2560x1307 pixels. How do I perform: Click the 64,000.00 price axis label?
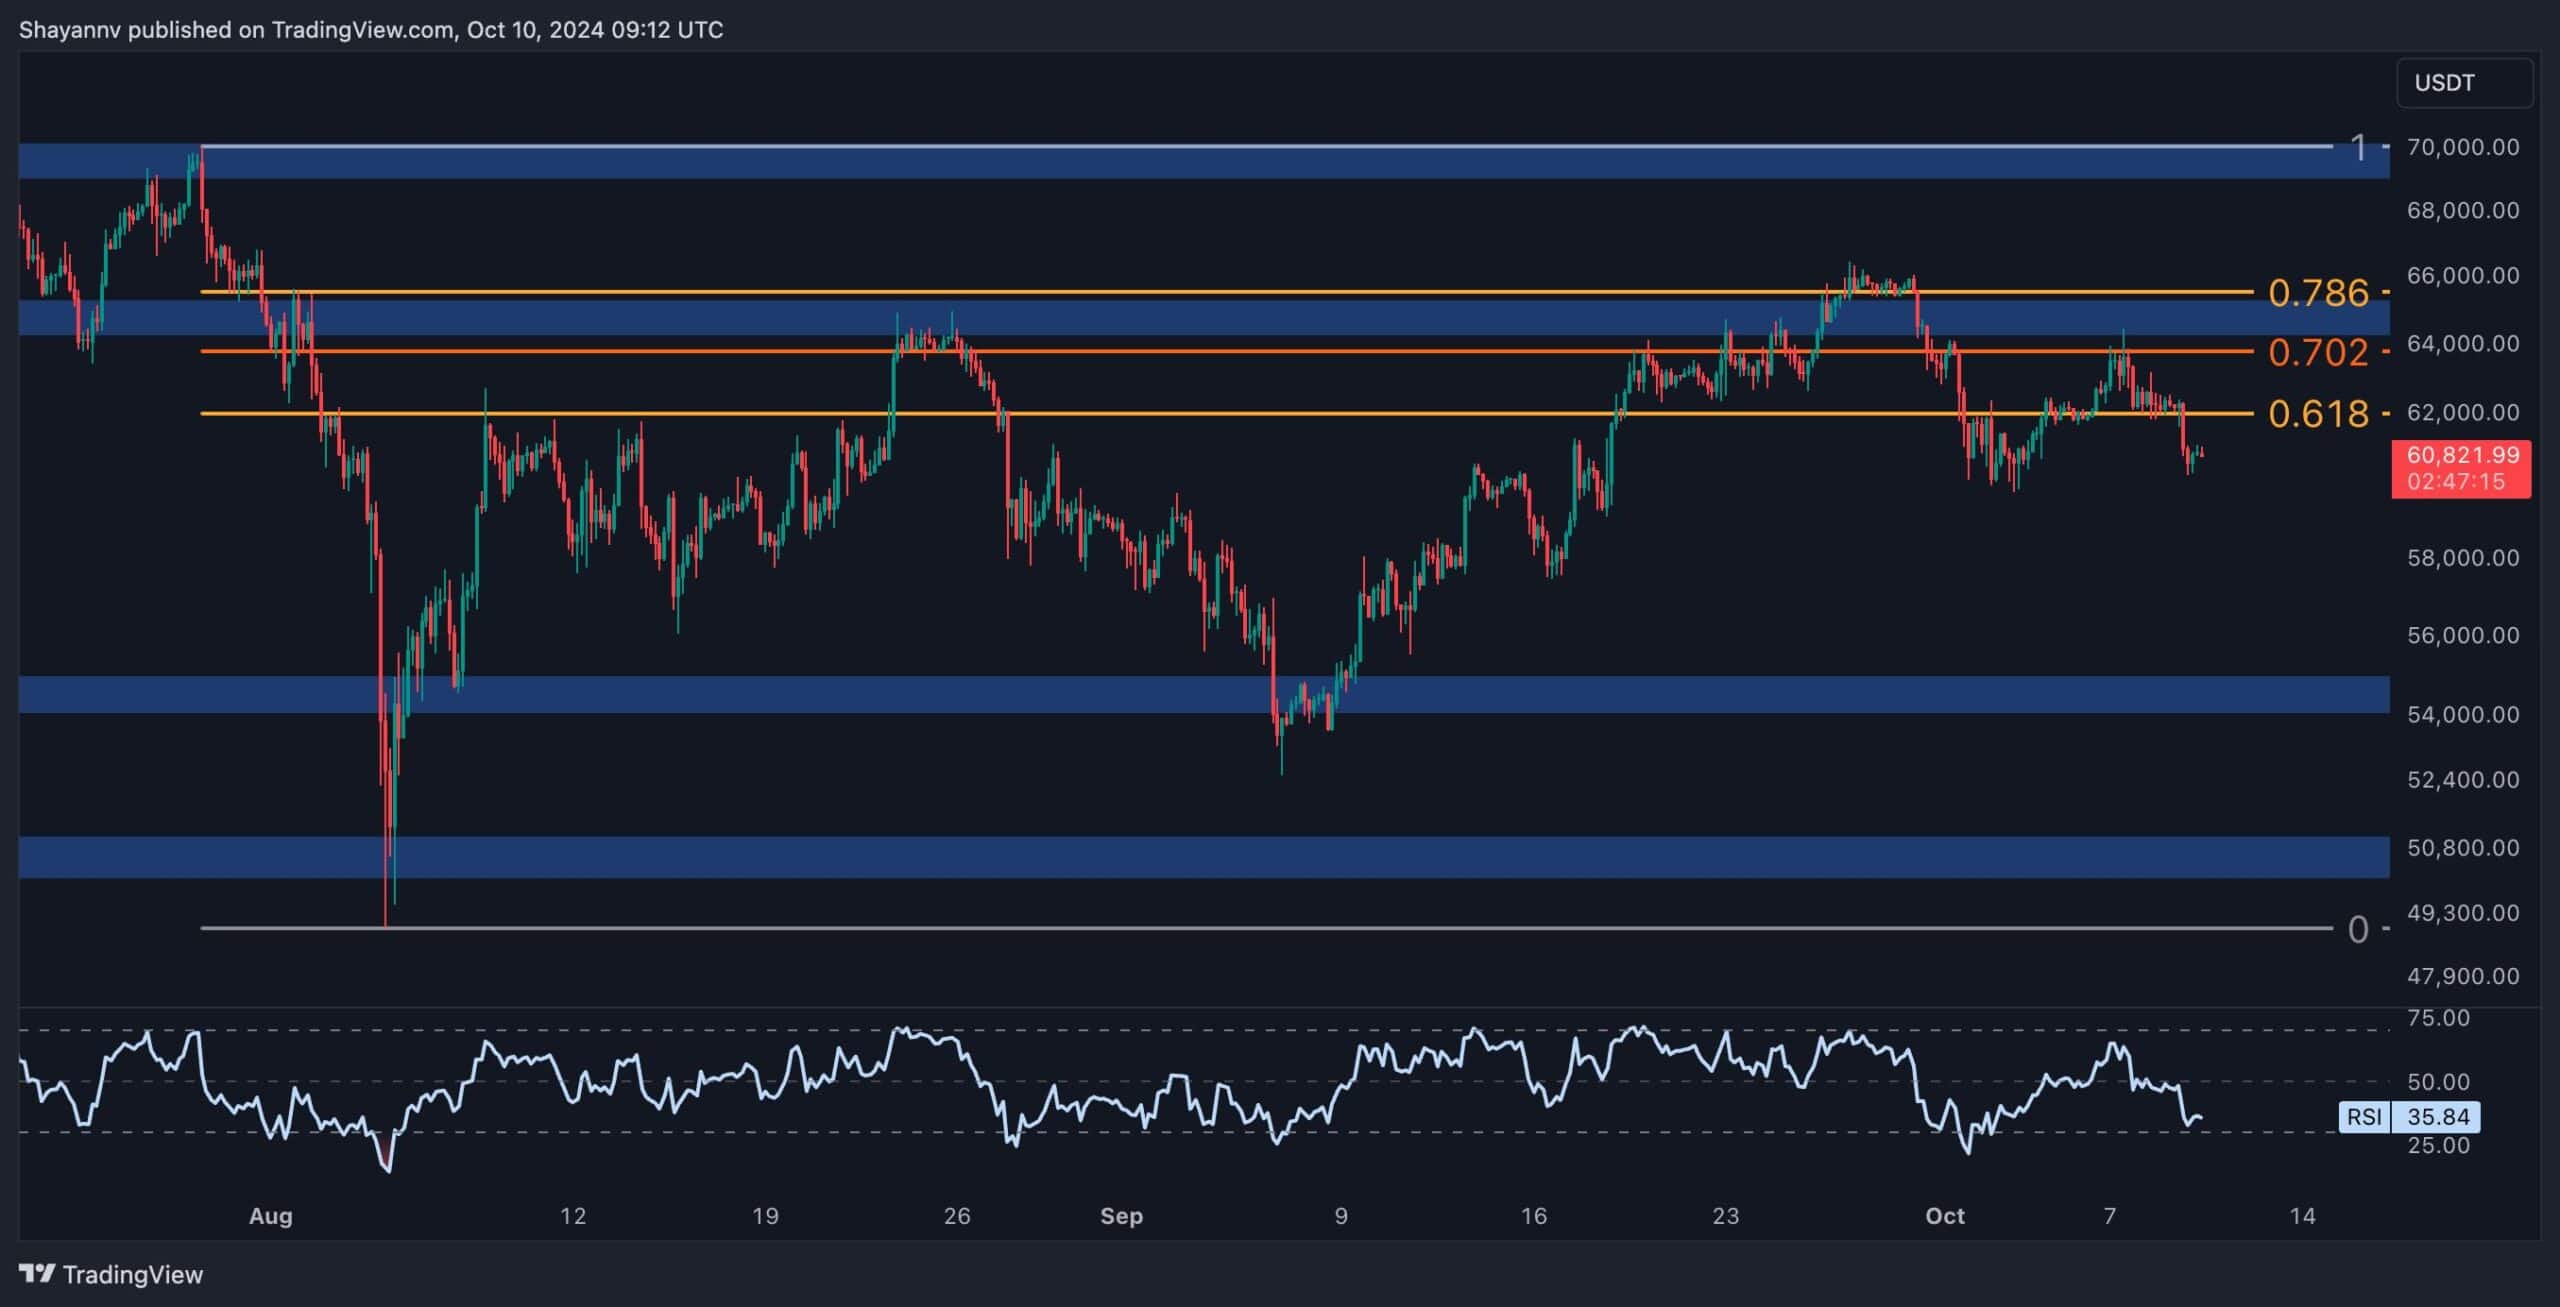(x=2463, y=343)
